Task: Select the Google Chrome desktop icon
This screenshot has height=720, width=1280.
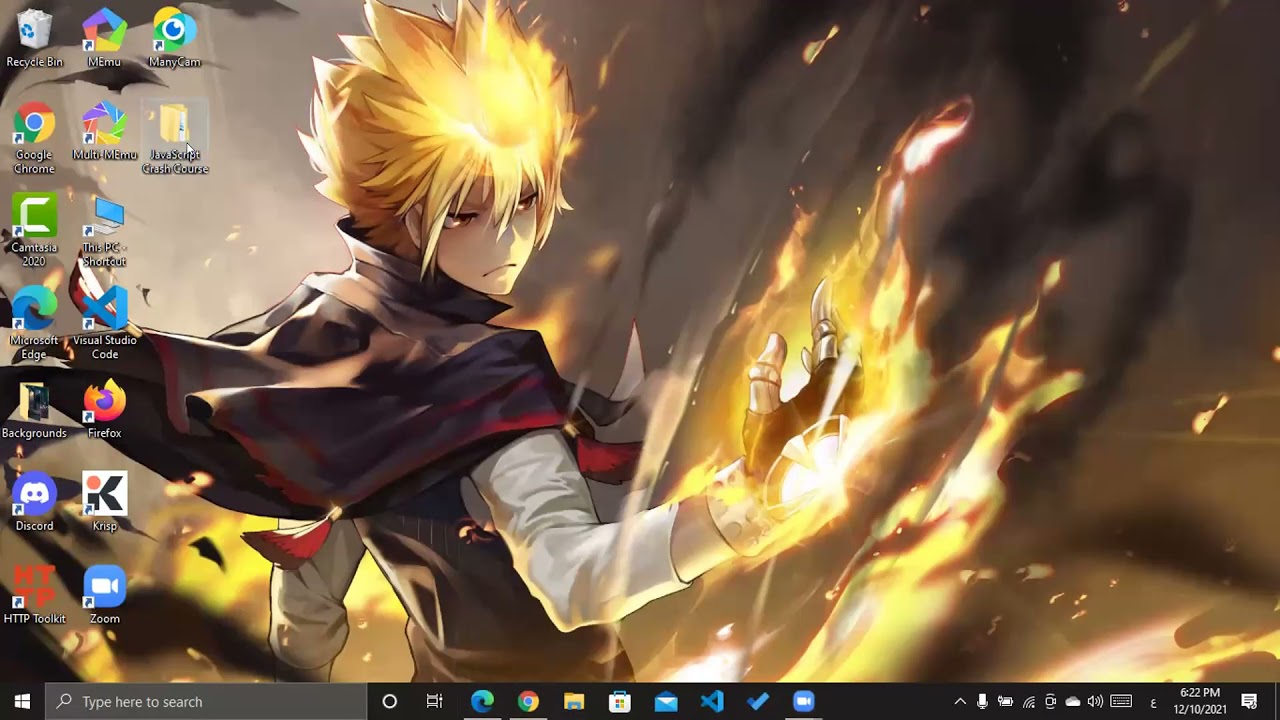Action: coord(34,139)
